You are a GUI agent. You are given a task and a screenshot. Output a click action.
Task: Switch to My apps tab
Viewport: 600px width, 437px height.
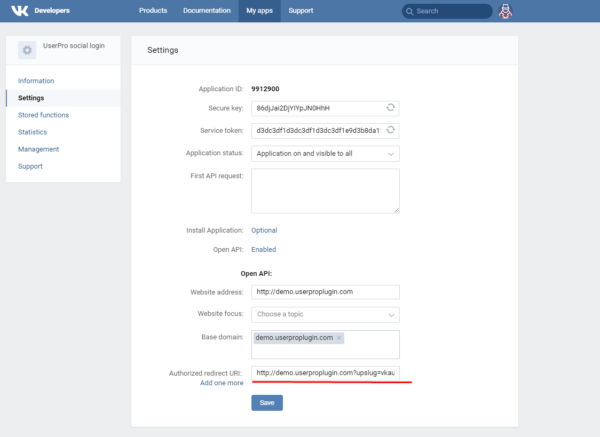pos(260,11)
